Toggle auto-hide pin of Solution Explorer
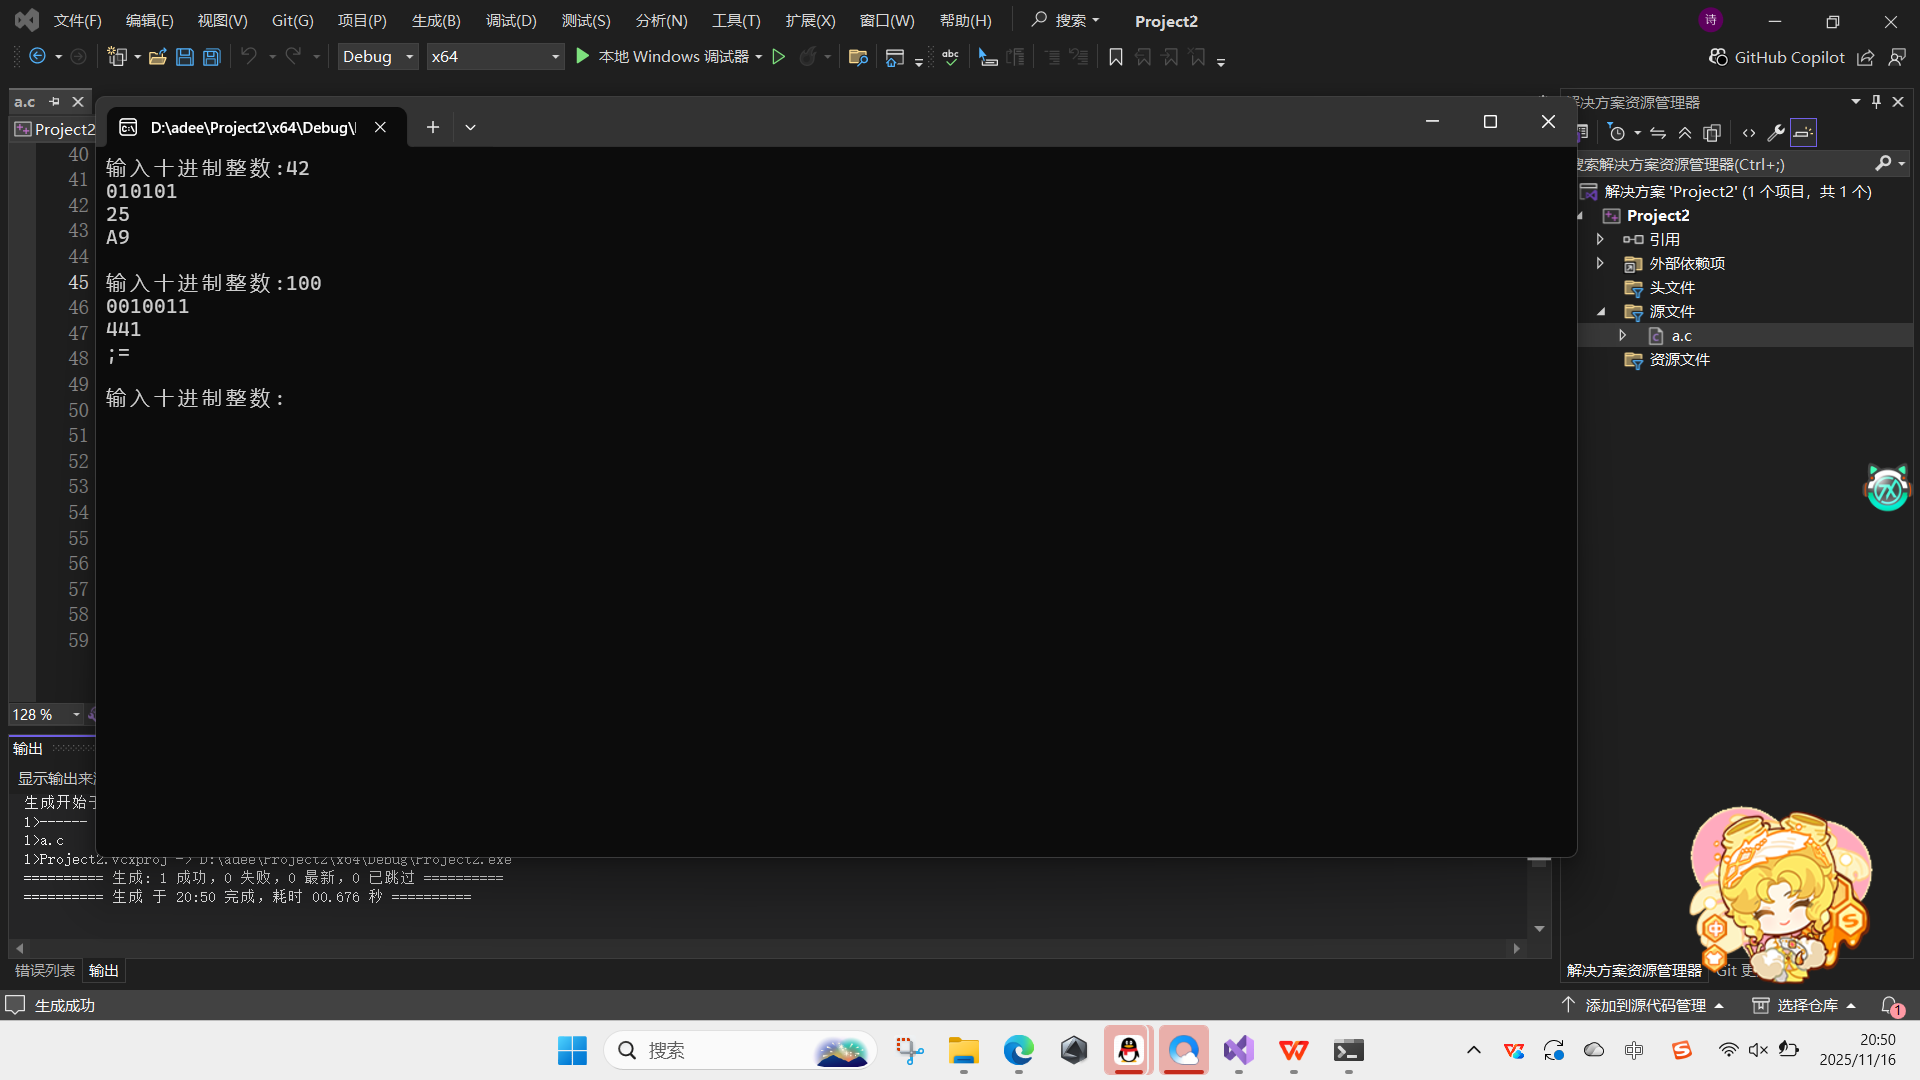1920x1080 pixels. [1877, 102]
